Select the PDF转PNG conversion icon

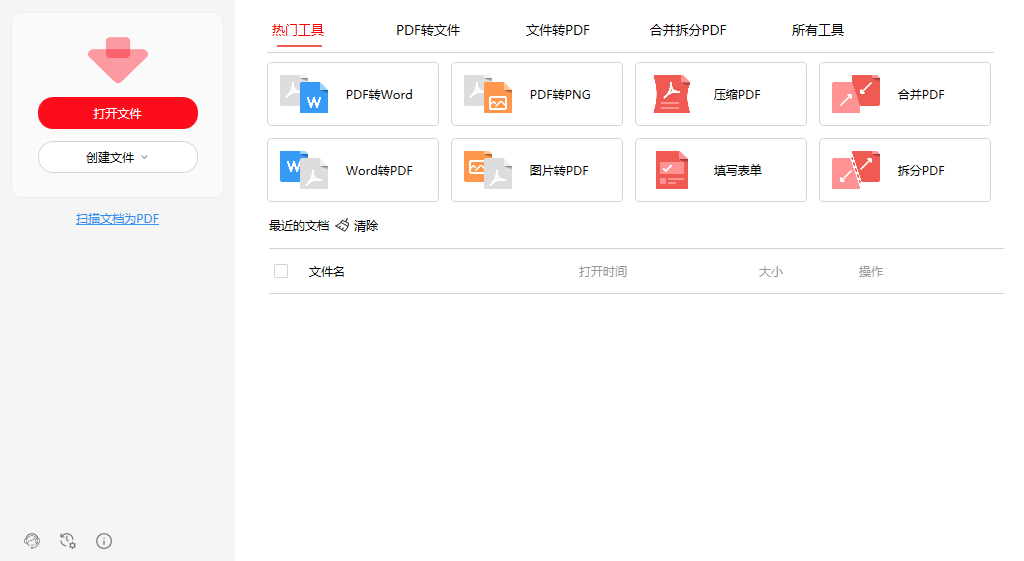[488, 94]
